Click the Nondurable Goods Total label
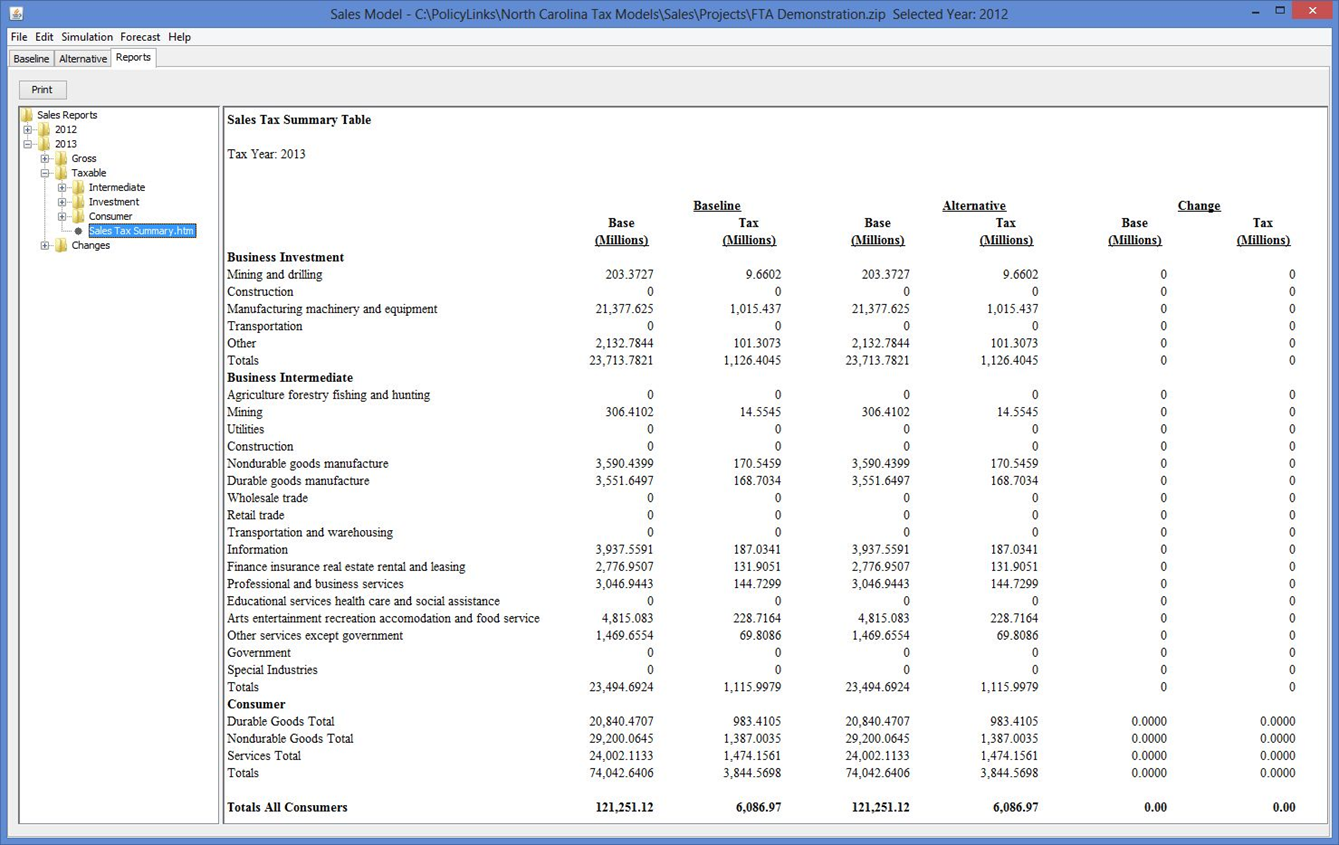 pos(290,739)
